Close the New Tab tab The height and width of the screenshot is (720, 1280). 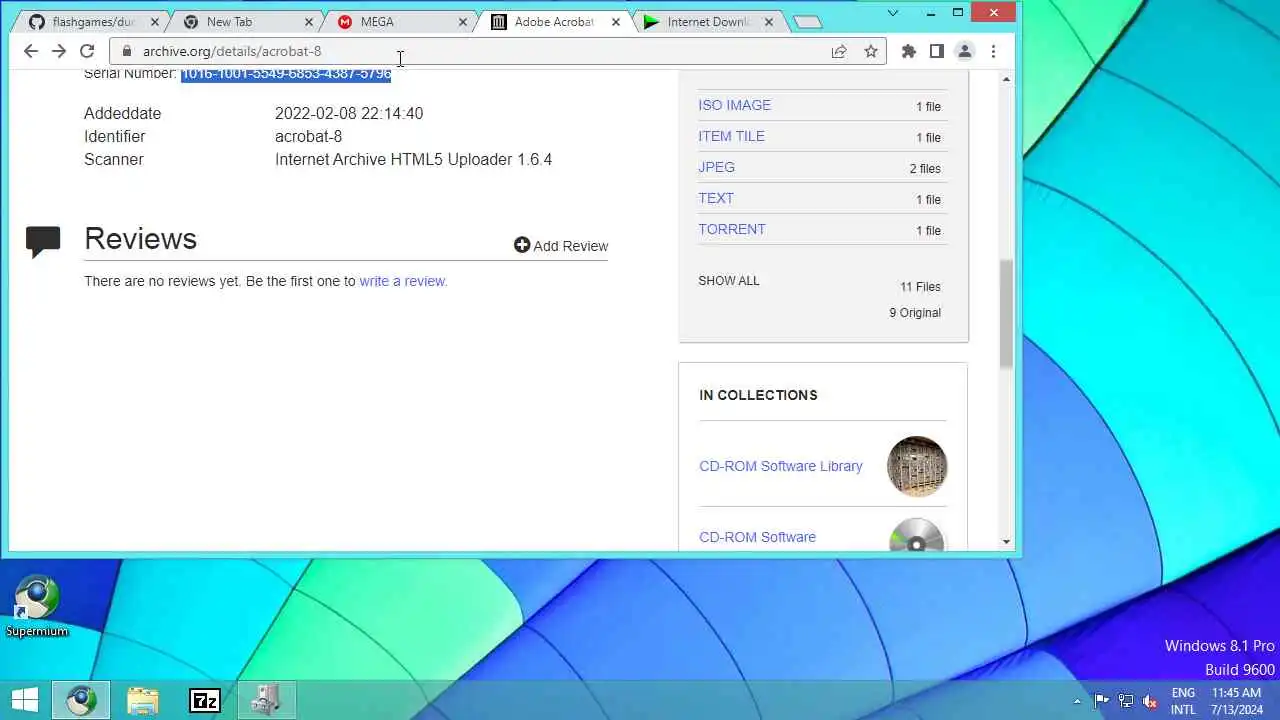tap(309, 22)
